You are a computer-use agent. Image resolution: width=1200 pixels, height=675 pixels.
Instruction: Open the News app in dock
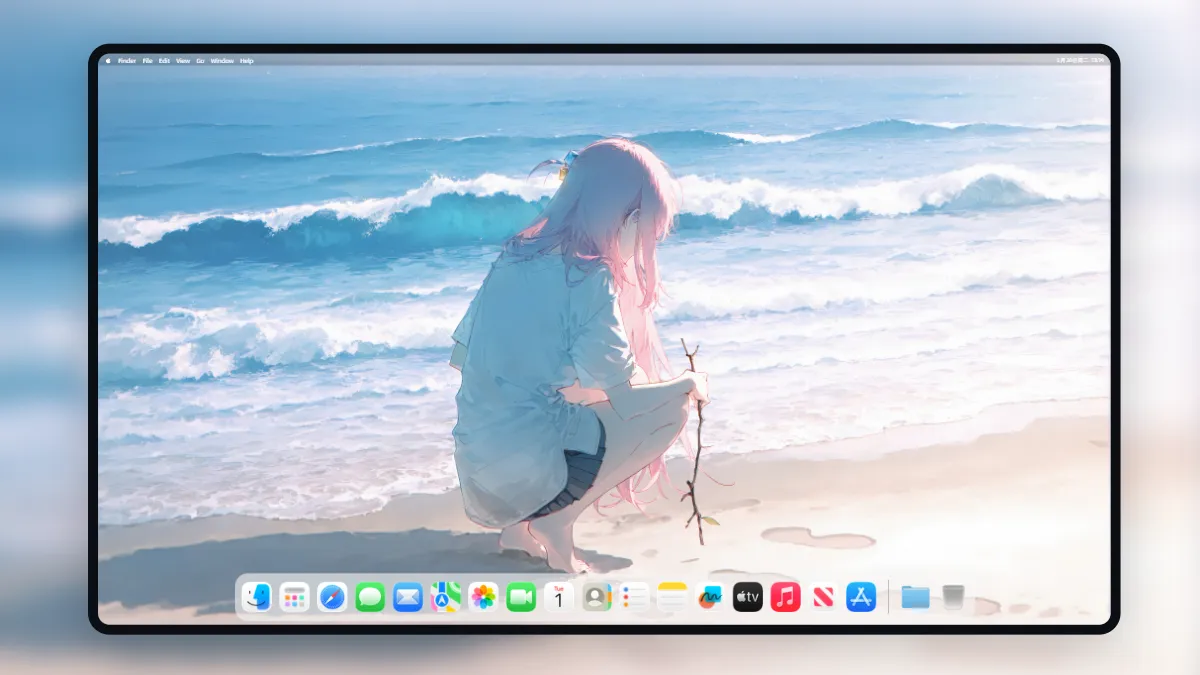824,597
